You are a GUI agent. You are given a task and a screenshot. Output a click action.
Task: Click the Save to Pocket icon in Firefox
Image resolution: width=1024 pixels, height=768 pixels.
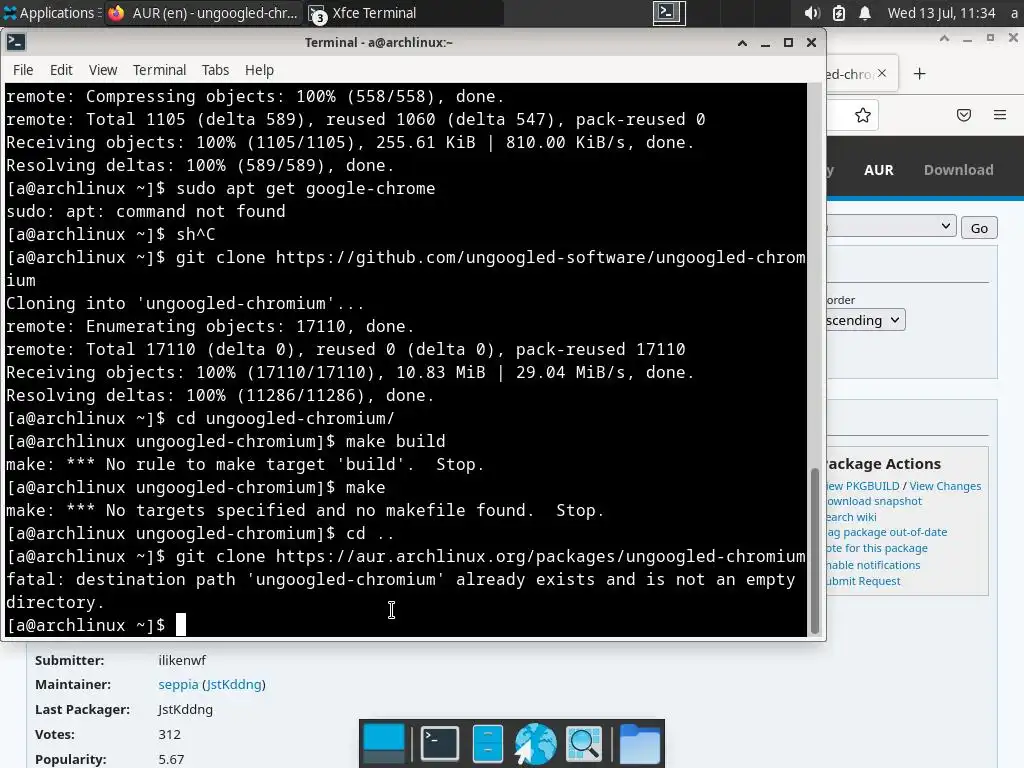[x=964, y=116]
